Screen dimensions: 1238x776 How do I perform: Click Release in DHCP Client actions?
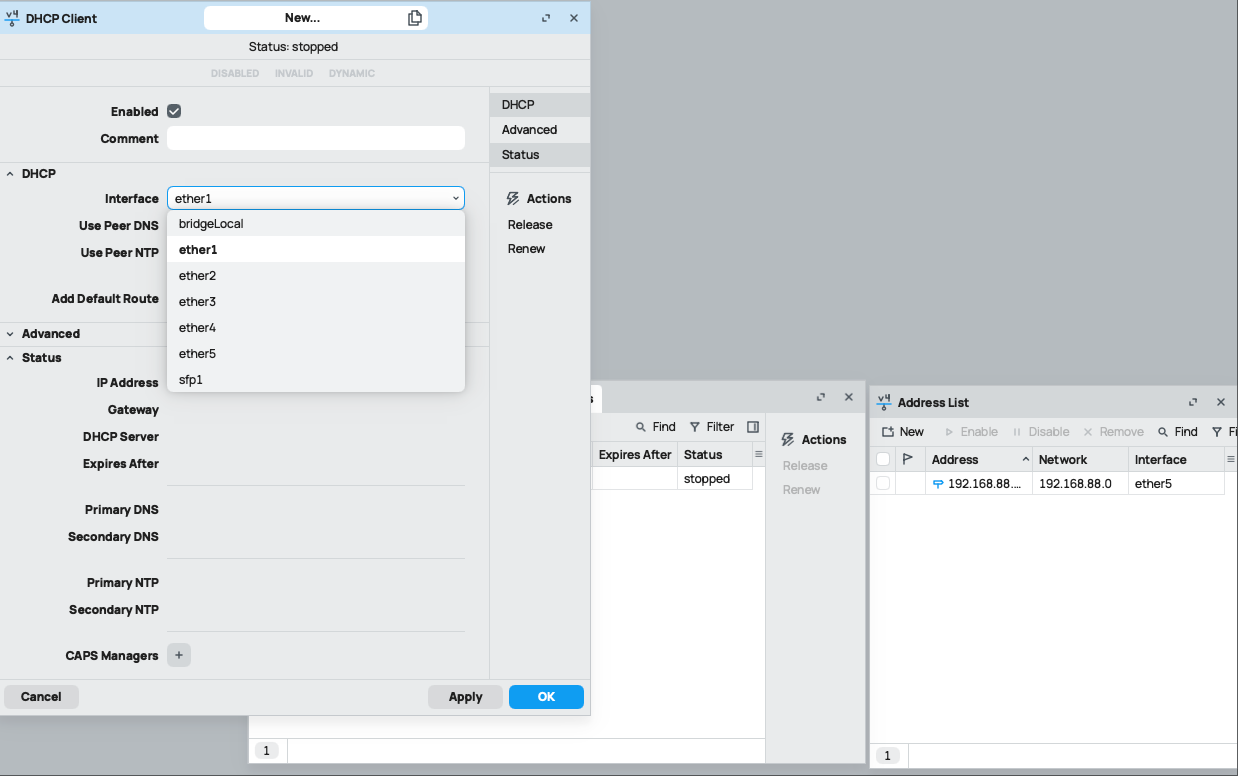530,225
